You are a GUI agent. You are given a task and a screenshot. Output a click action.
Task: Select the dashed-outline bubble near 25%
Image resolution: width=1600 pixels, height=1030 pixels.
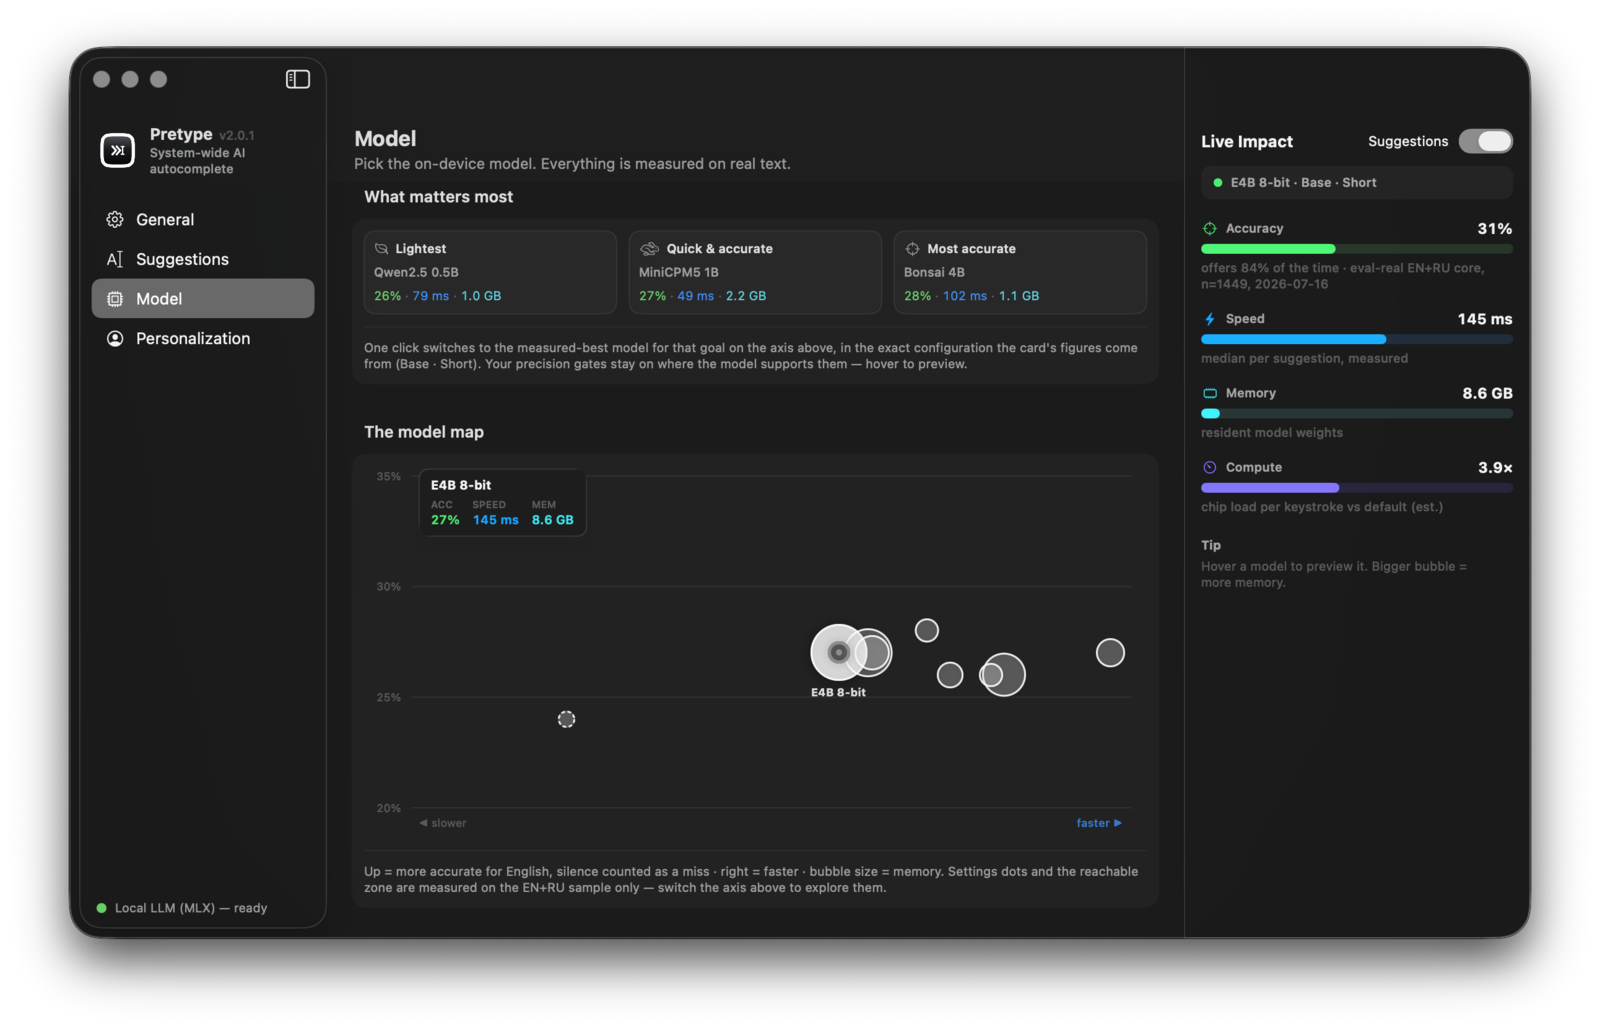point(566,719)
